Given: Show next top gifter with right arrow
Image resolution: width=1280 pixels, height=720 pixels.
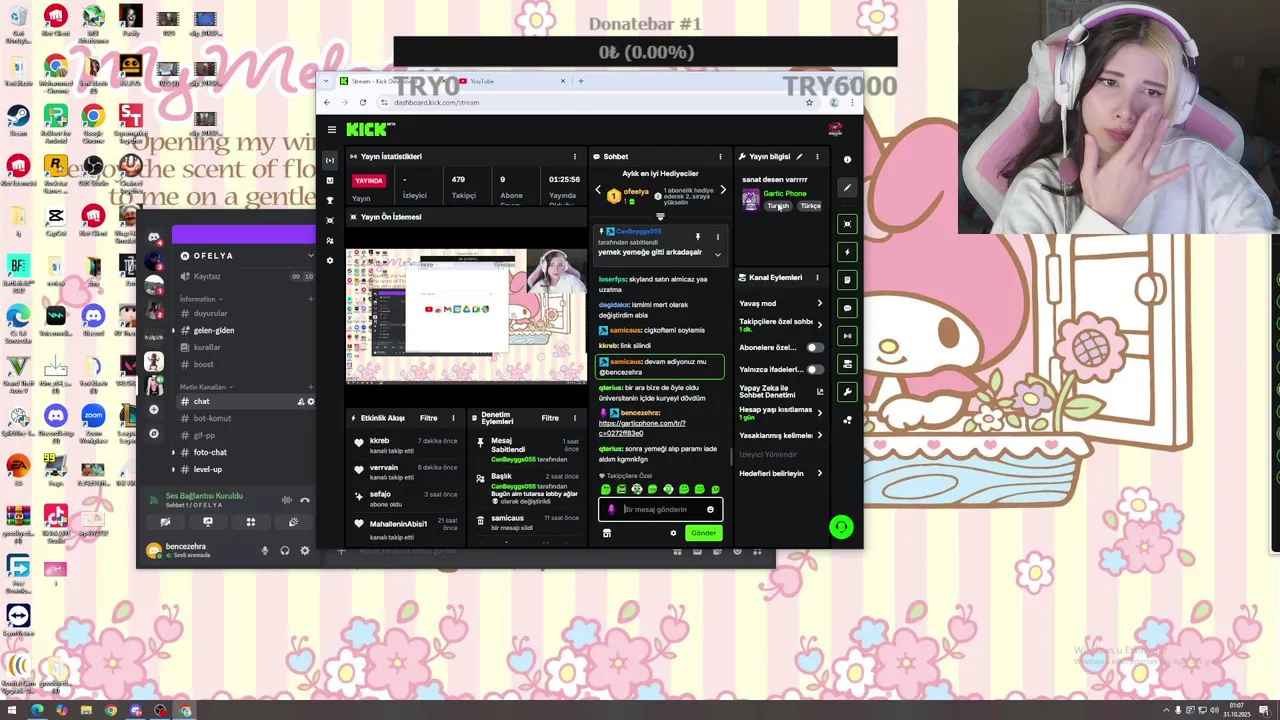Looking at the screenshot, I should (723, 190).
